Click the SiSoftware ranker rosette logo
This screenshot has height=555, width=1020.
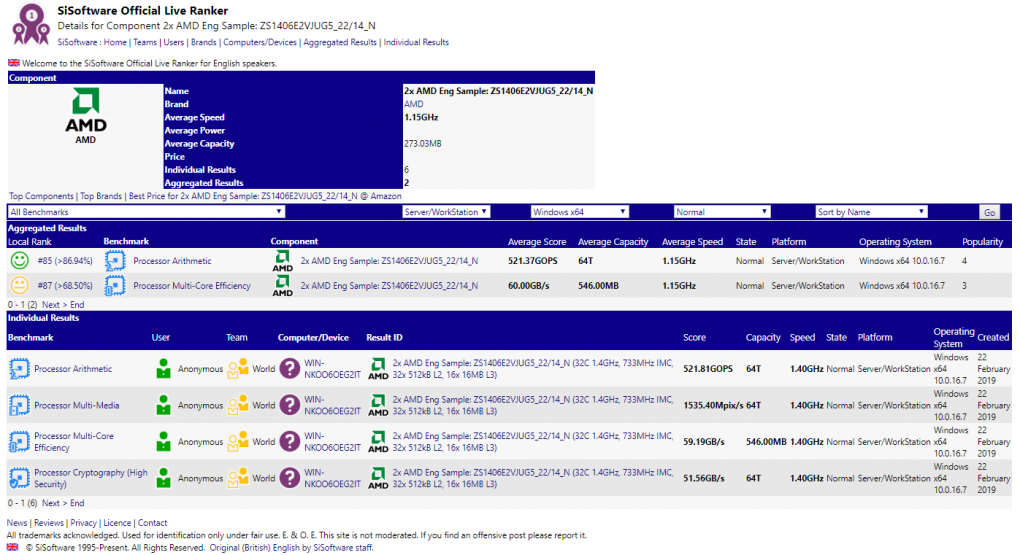pos(31,25)
